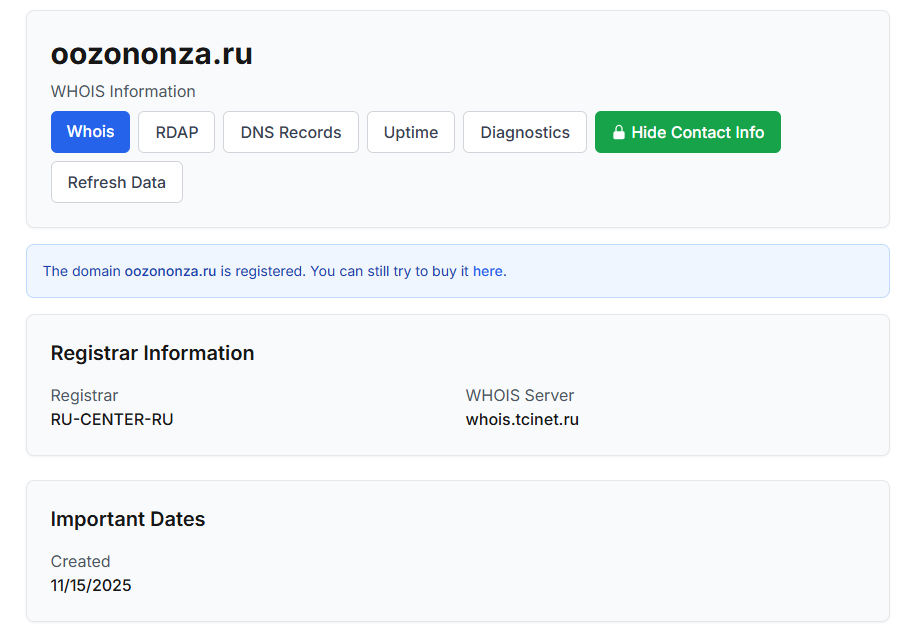Screen dimensions: 918x635
Task: Click the Registrar Information heading
Action: (x=152, y=353)
